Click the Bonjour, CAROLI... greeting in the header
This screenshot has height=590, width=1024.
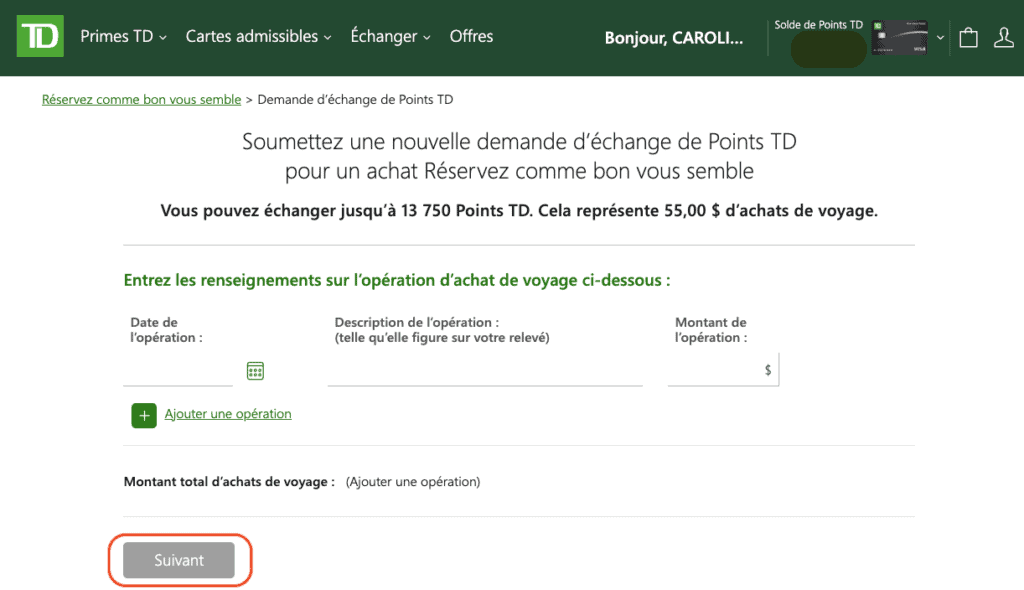[x=674, y=37]
